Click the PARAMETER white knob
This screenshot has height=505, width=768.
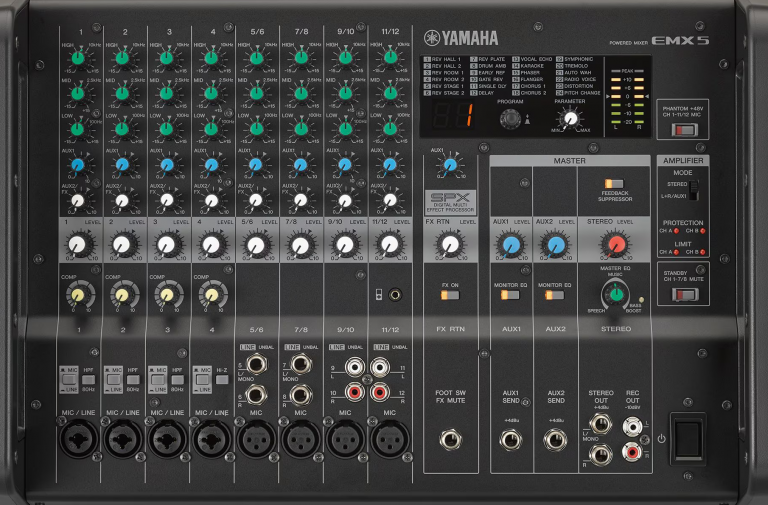[x=570, y=119]
